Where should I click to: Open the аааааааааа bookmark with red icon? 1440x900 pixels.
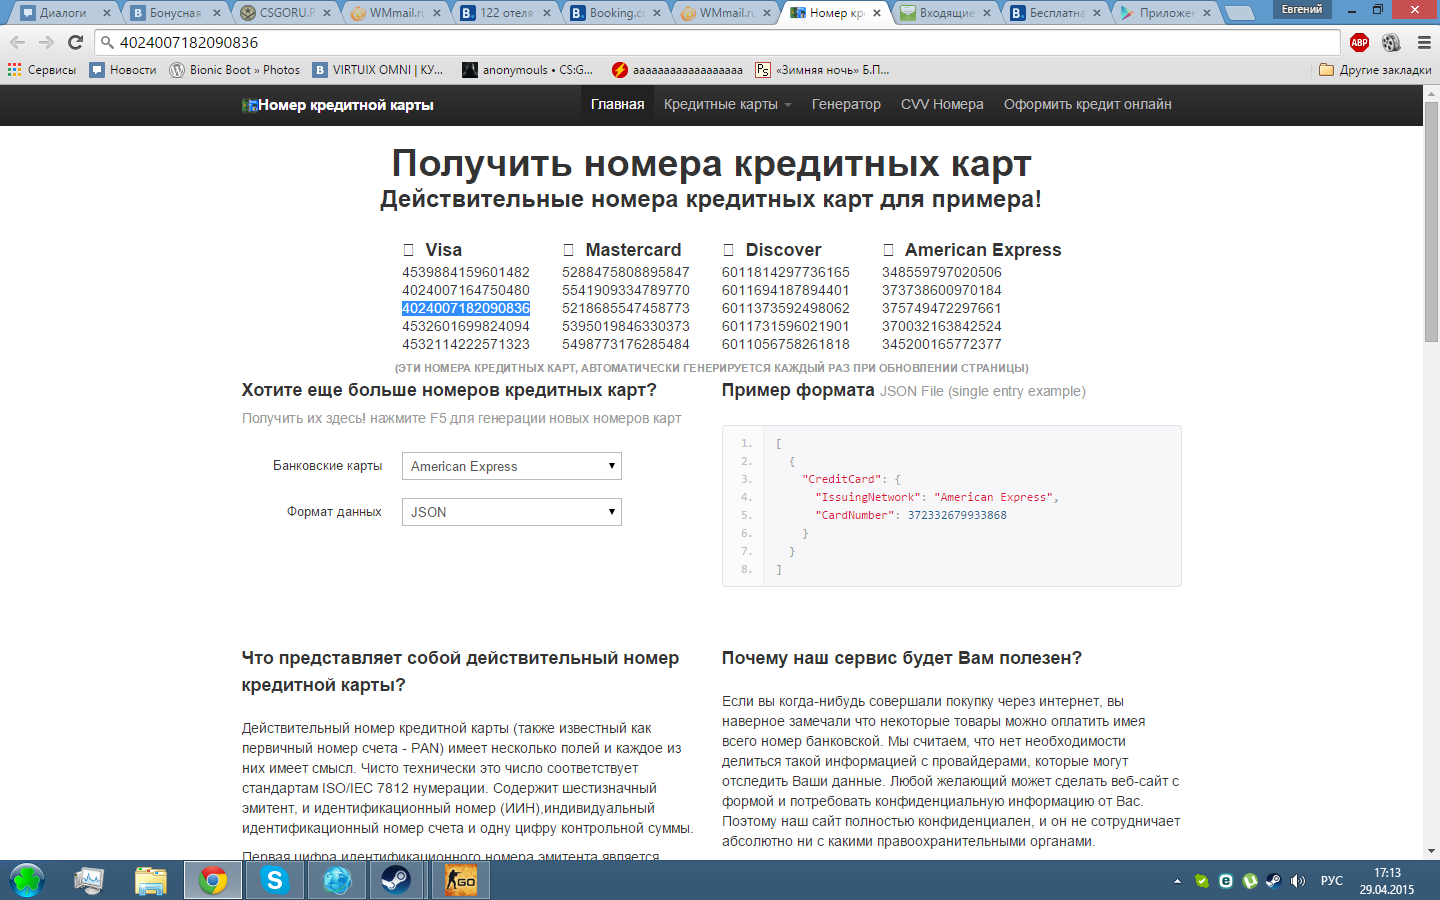point(677,70)
